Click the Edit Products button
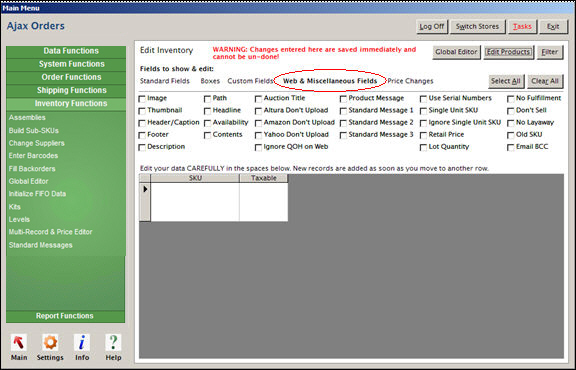The width and height of the screenshot is (576, 370). pyautogui.click(x=508, y=52)
